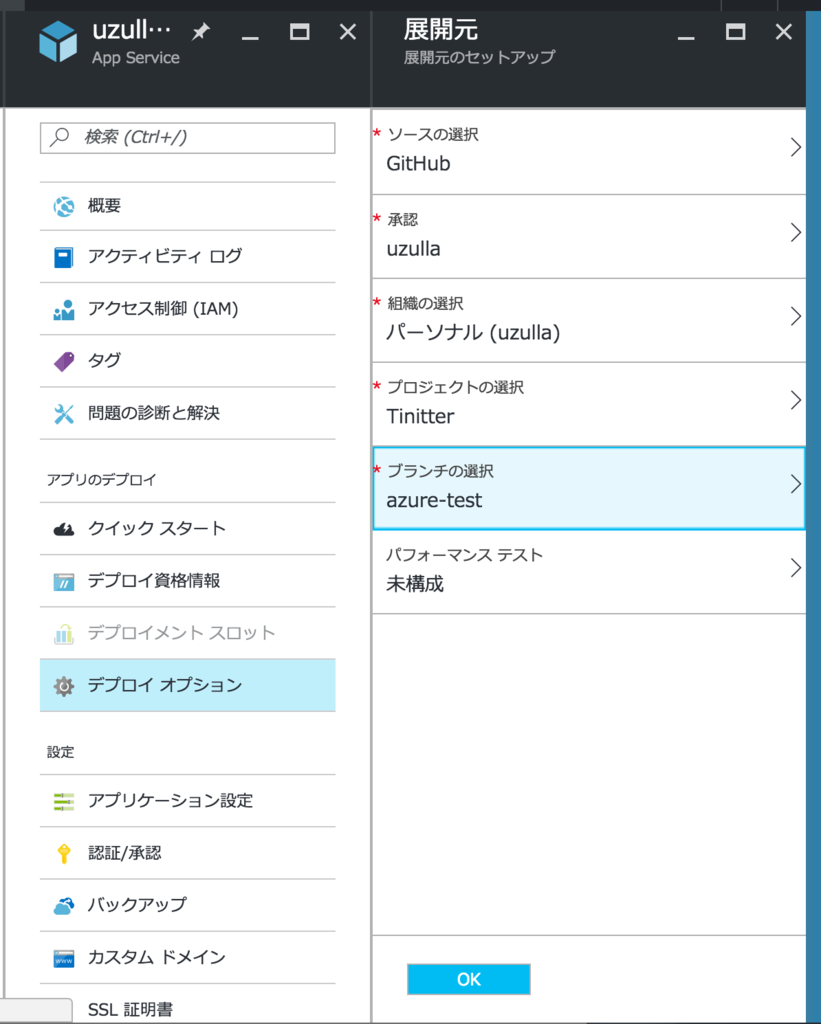Open アプリケーション設定

(x=187, y=801)
